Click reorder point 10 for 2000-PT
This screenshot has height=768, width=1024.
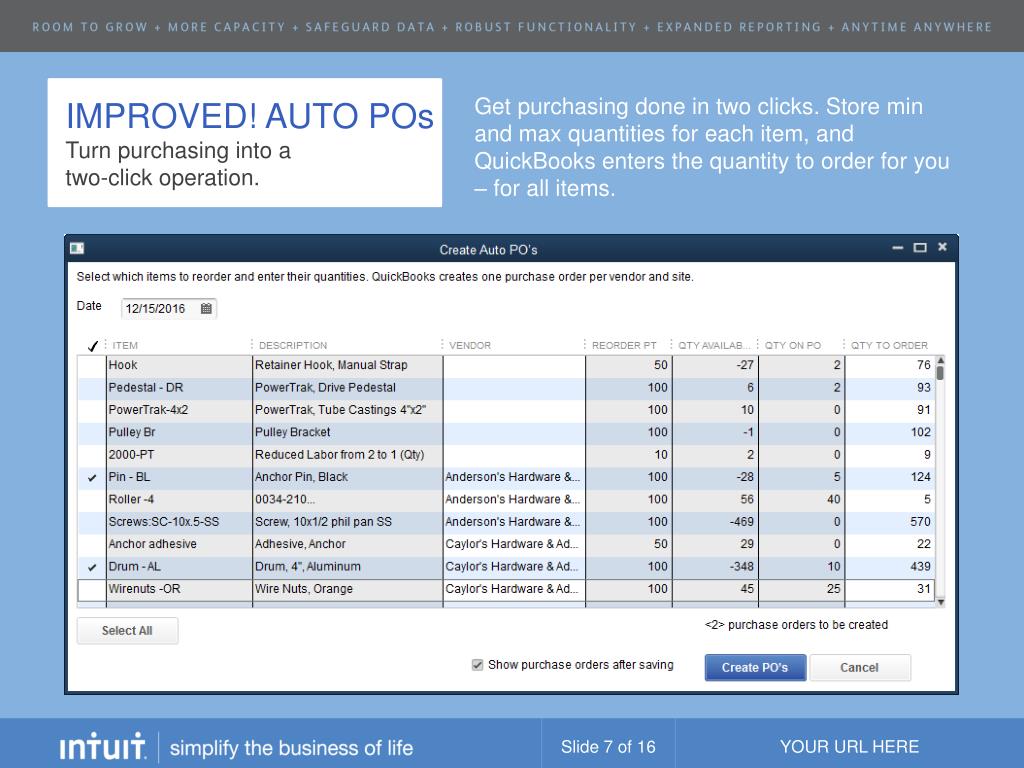click(628, 455)
